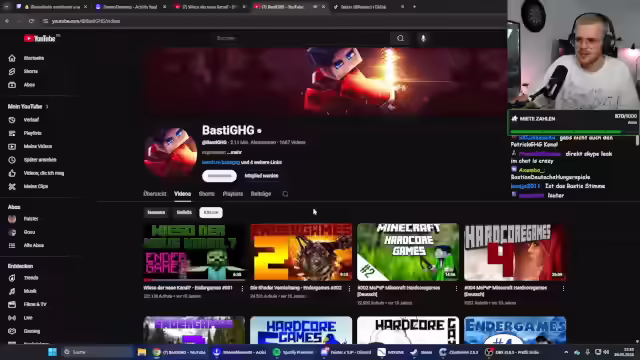Switch to the channel Shorts tab
Image resolution: width=640 pixels, height=360 pixels.
207,194
